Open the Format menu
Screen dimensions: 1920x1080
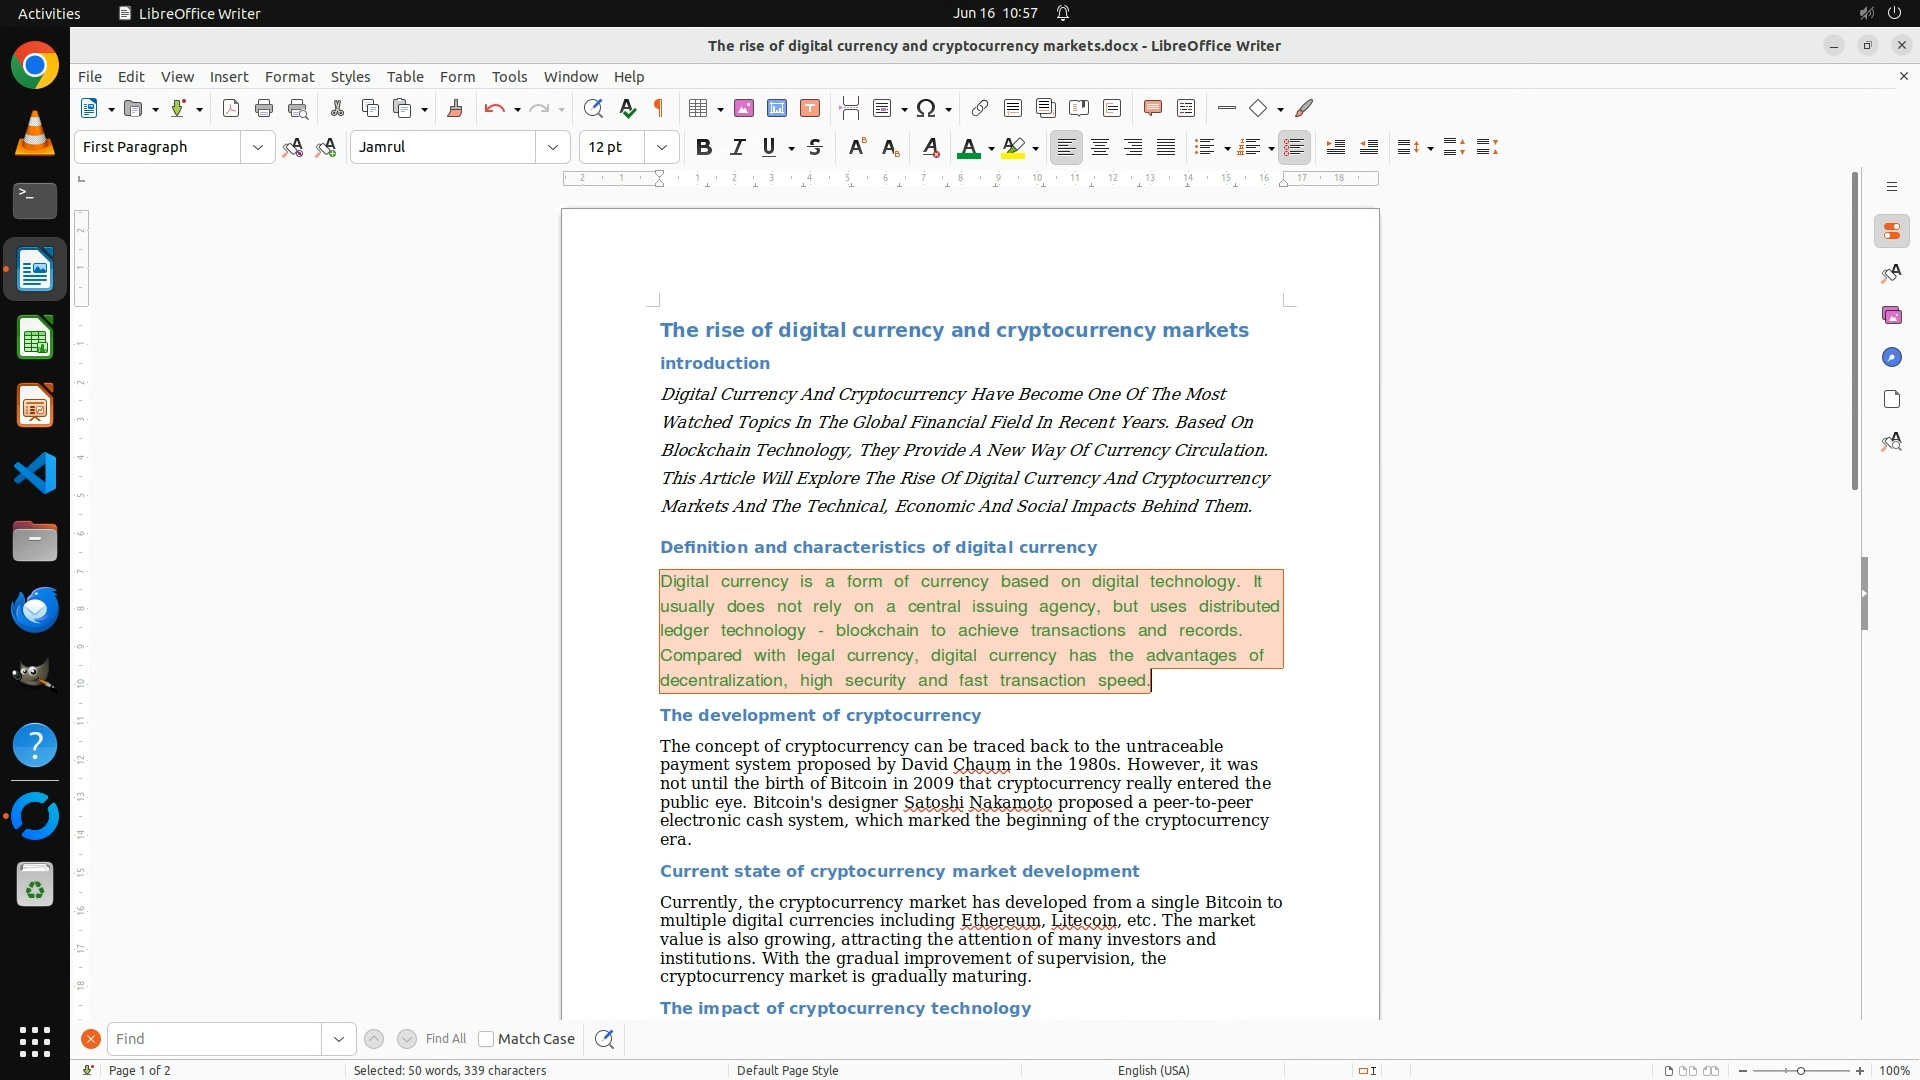click(289, 76)
